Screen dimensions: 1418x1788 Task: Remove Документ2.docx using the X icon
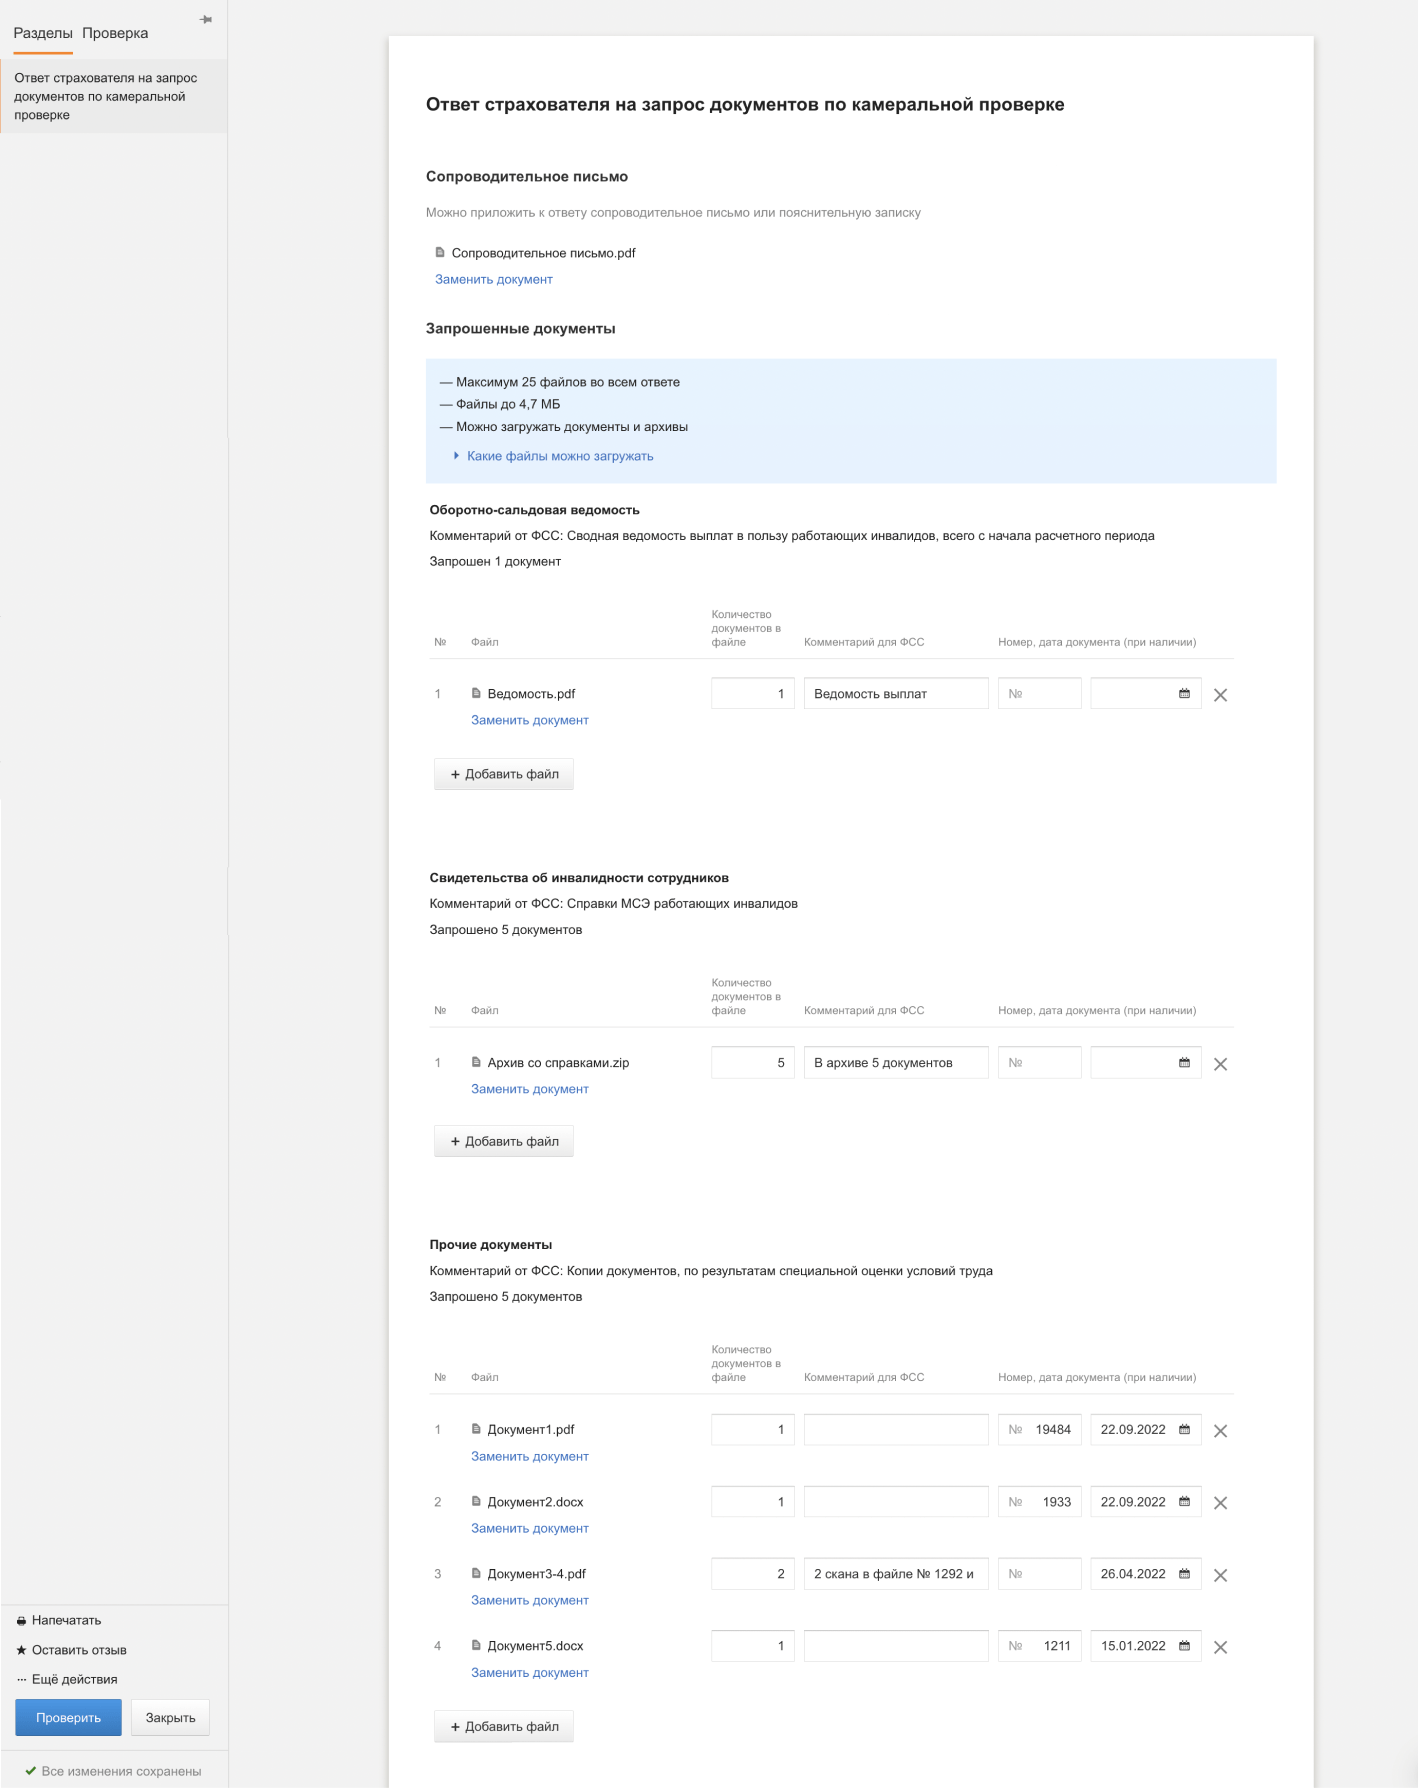tap(1220, 1503)
